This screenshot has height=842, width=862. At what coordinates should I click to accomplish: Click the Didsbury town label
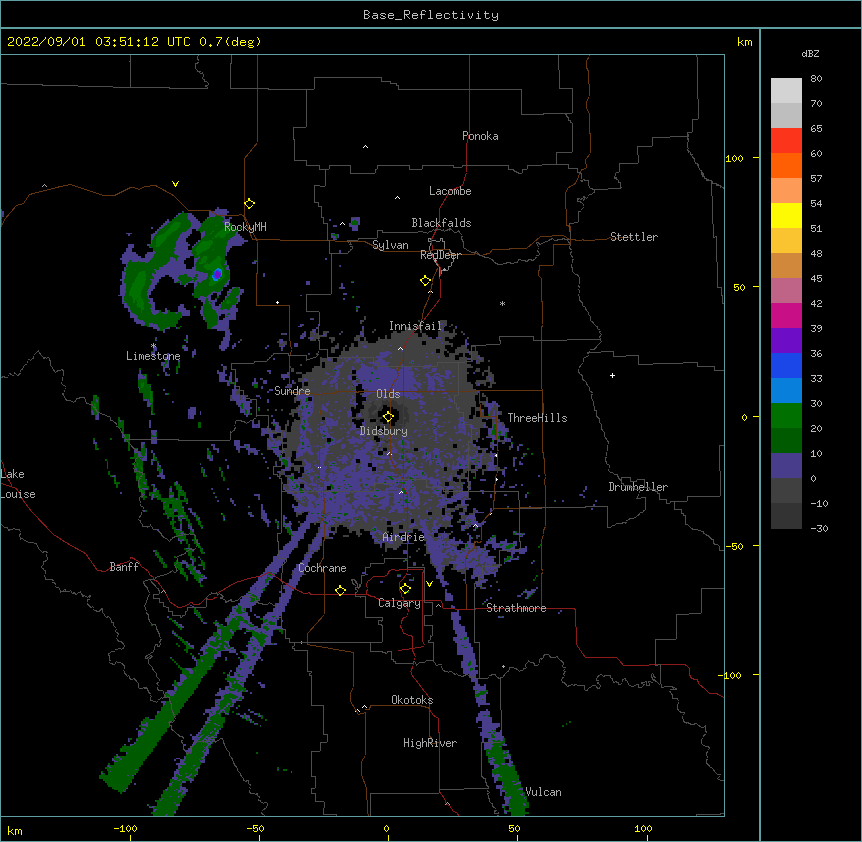click(383, 431)
